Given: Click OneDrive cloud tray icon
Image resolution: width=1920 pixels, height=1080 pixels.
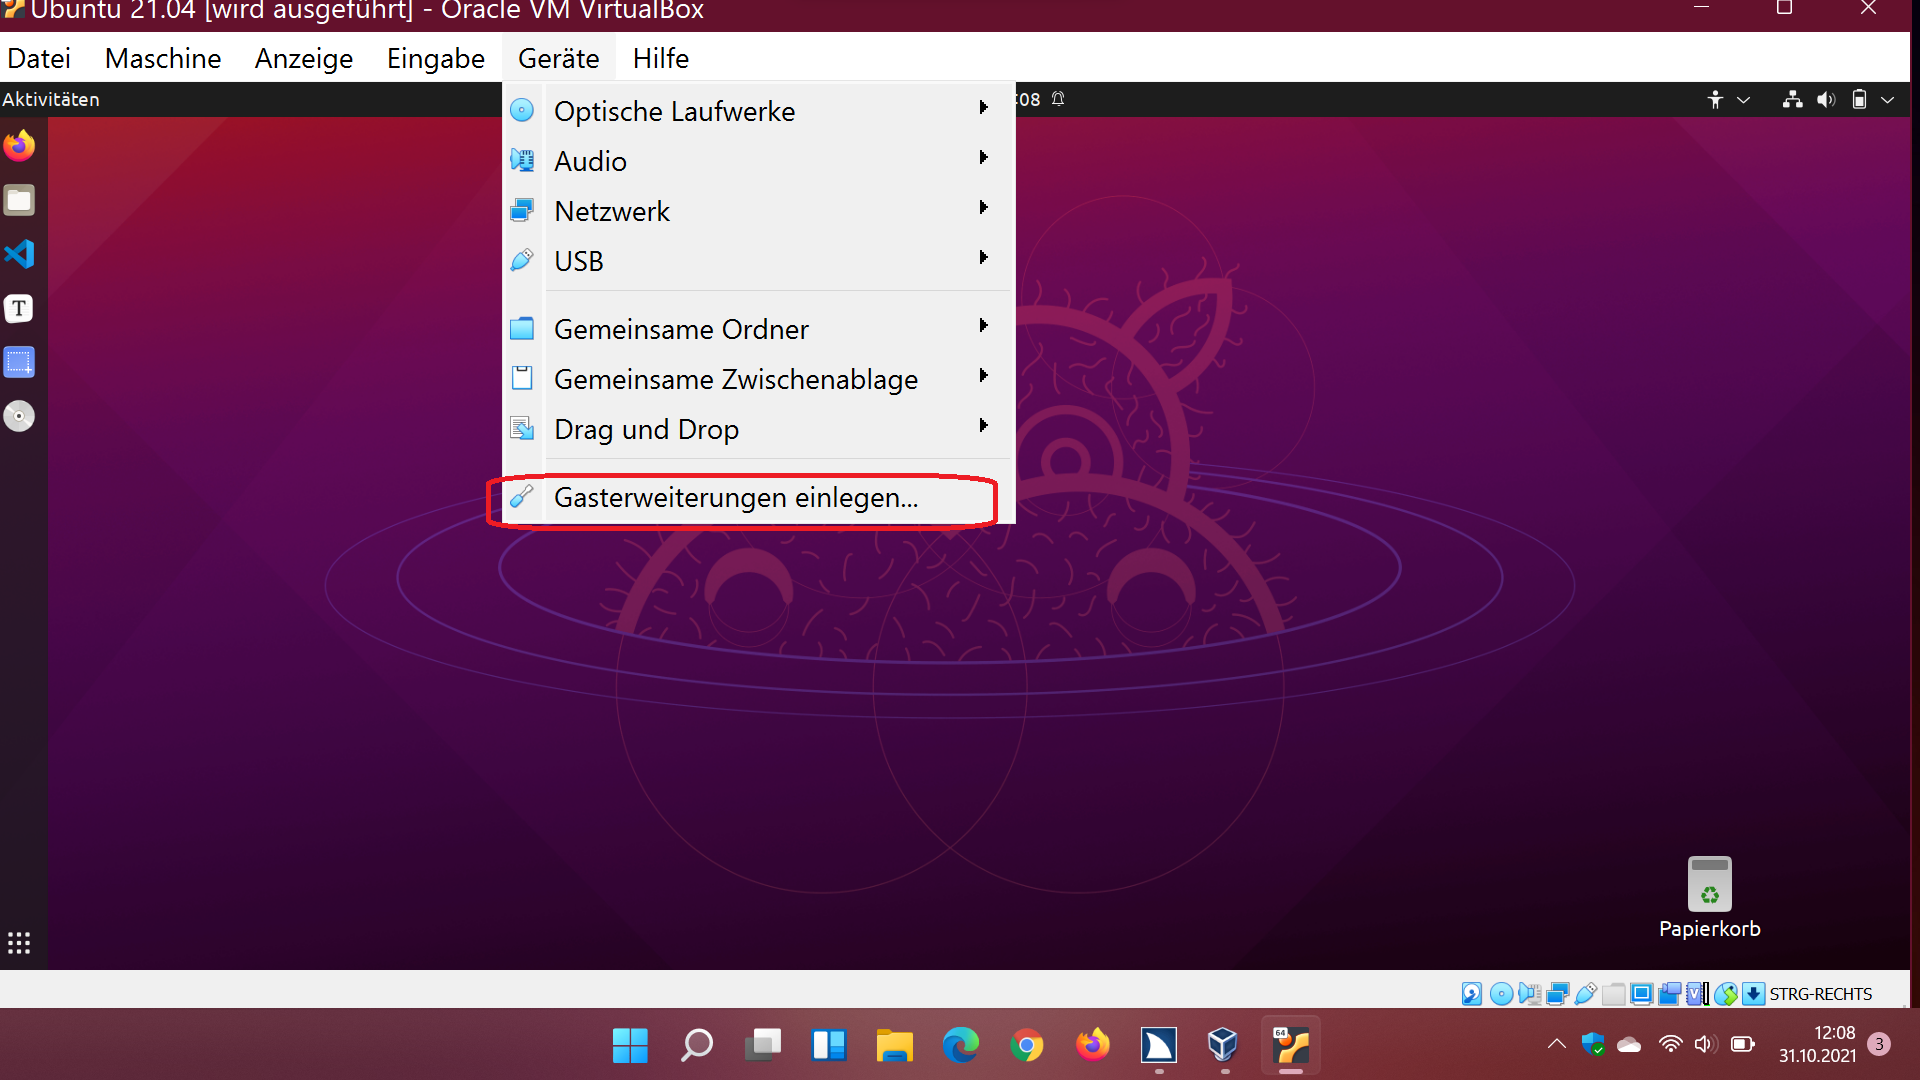Looking at the screenshot, I should [1629, 1045].
